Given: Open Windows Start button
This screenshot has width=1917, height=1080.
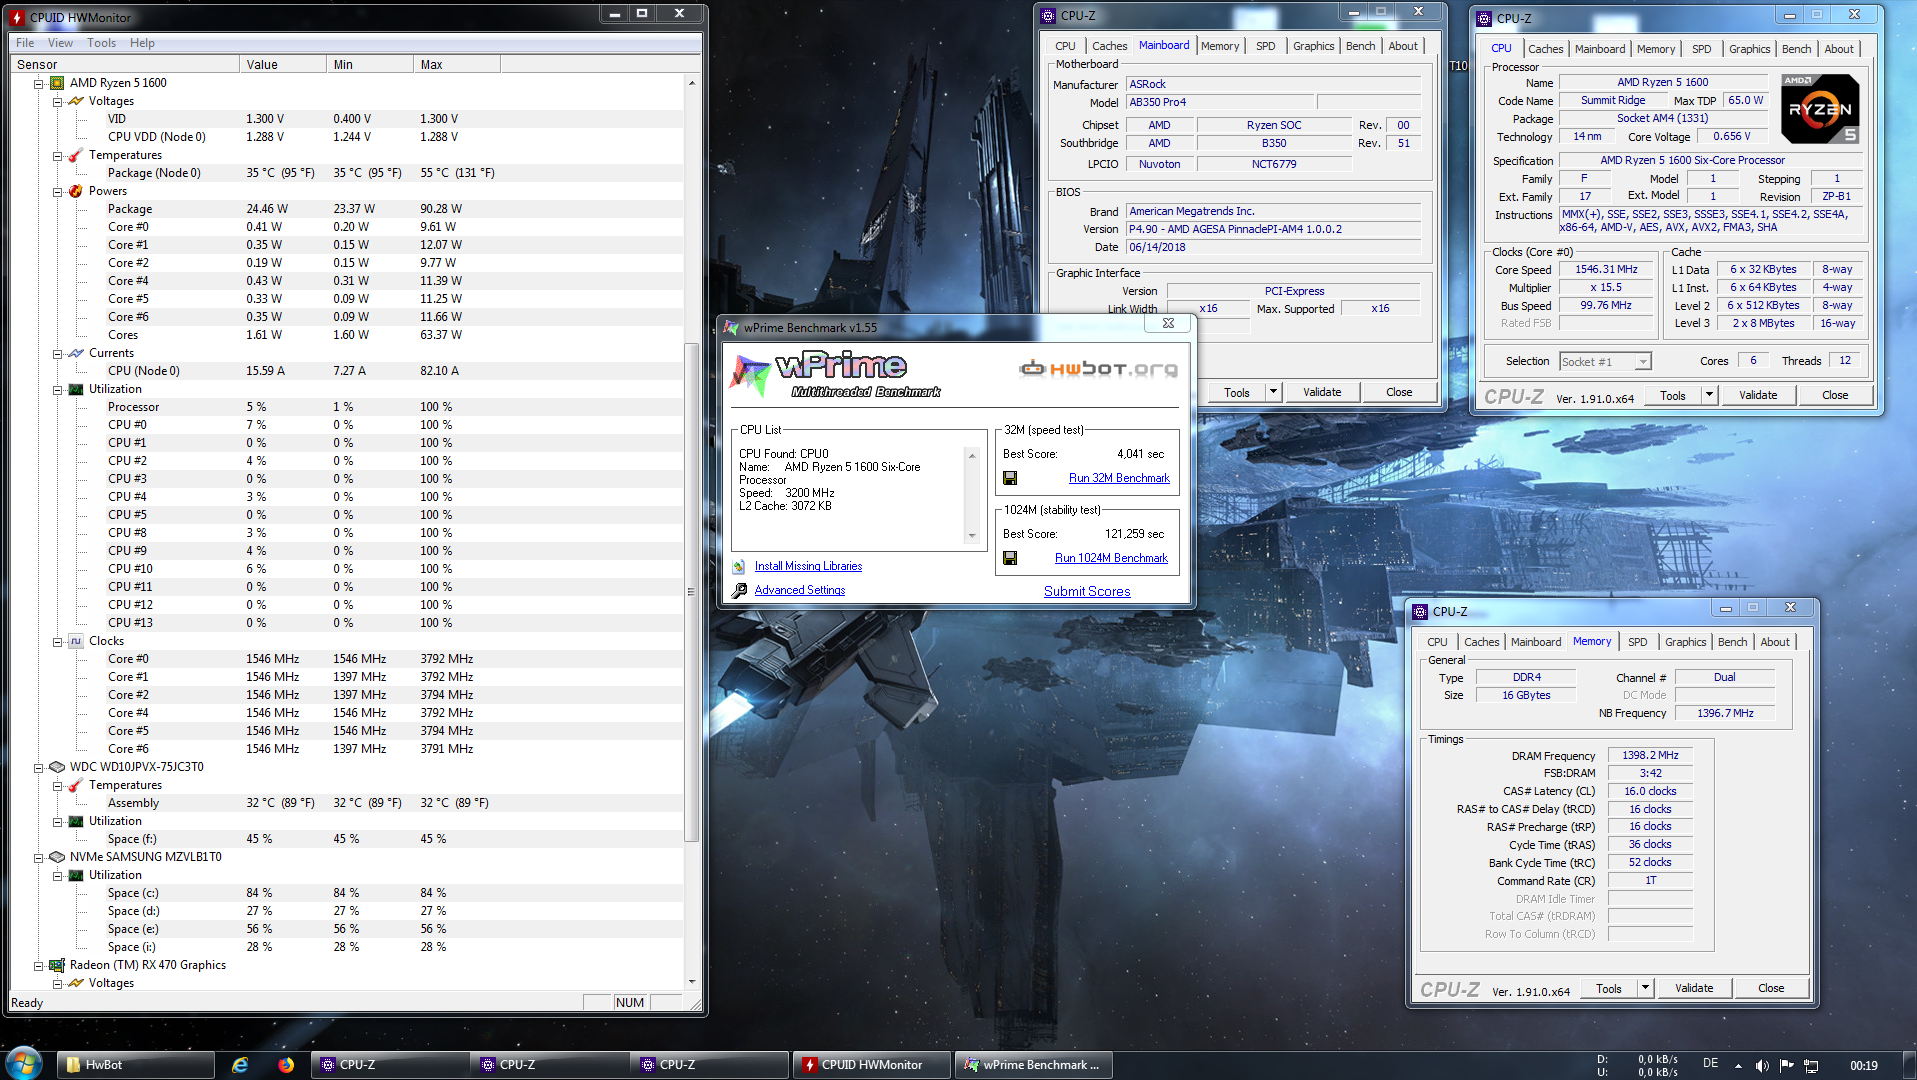Looking at the screenshot, I should point(22,1062).
